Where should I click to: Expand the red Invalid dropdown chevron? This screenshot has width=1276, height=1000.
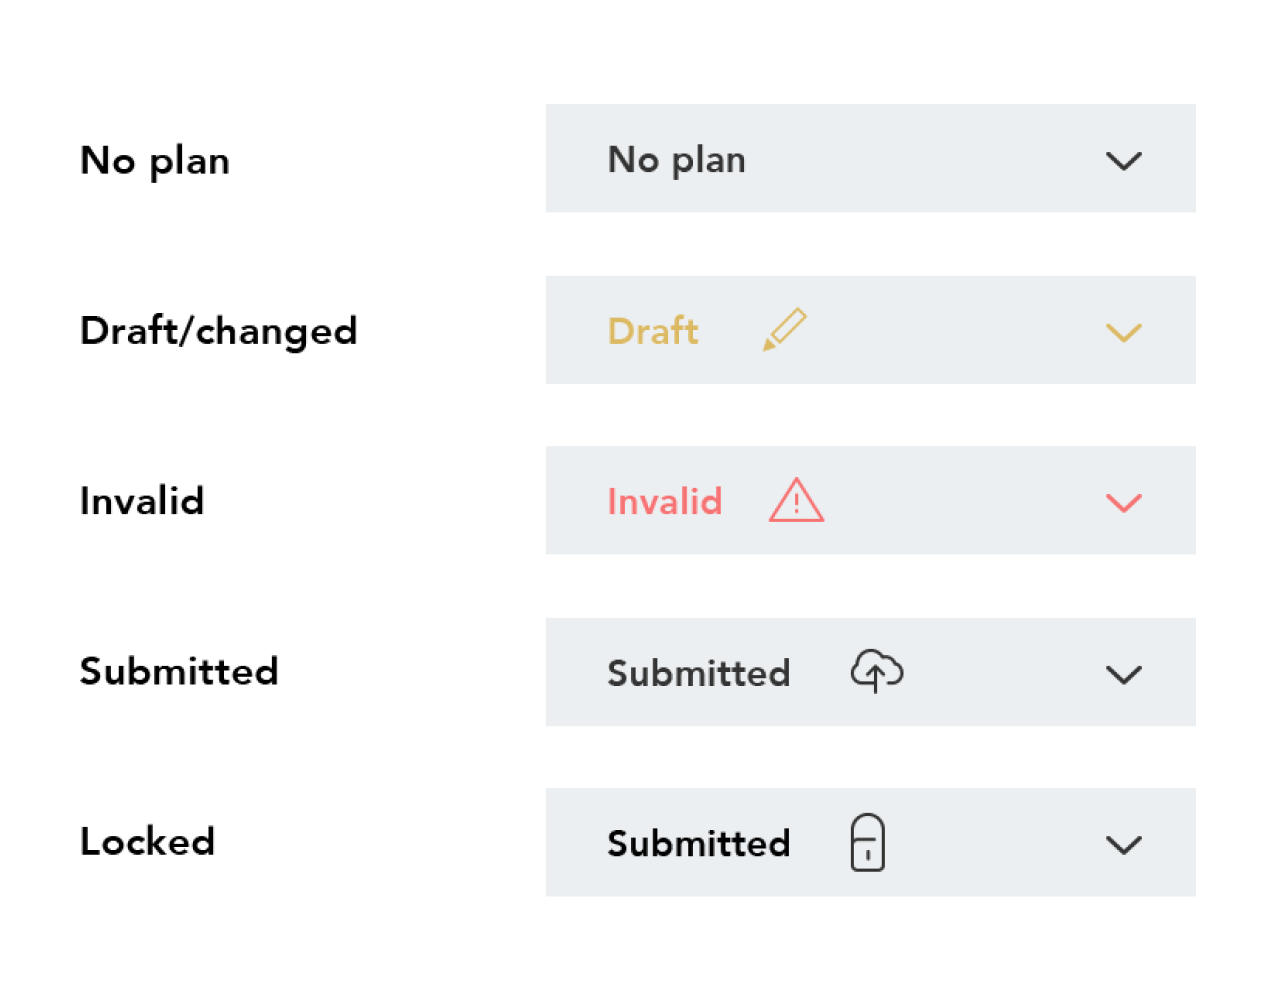pyautogui.click(x=1123, y=502)
